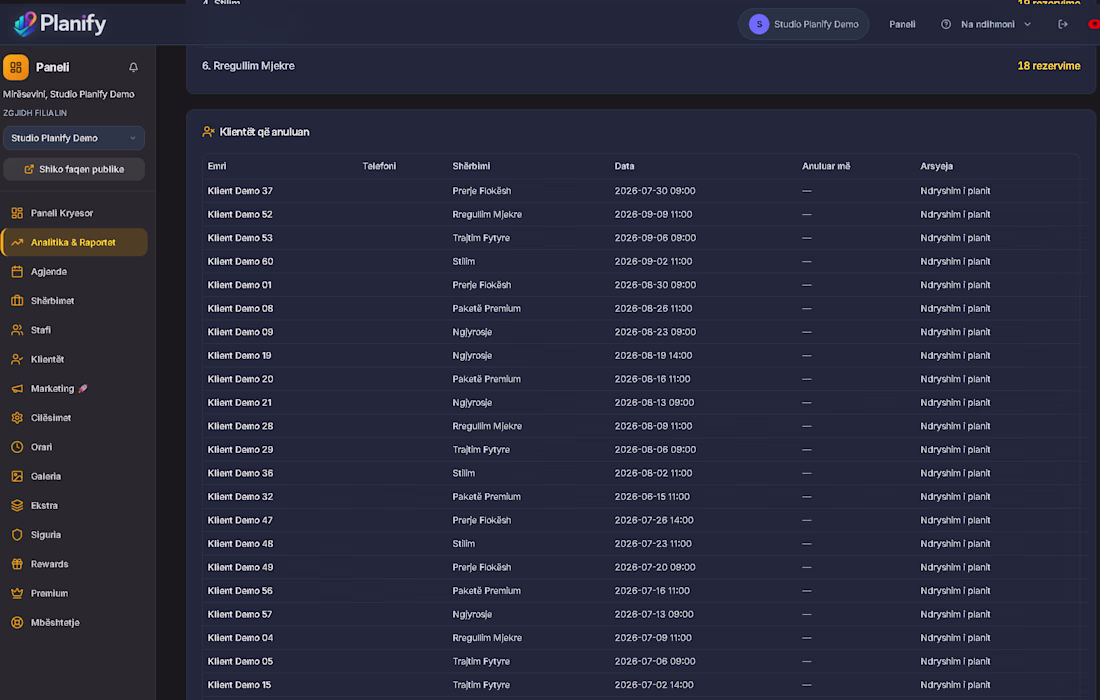The height and width of the screenshot is (700, 1100).
Task: Select the Klient Demo 37 row name
Action: 240,191
